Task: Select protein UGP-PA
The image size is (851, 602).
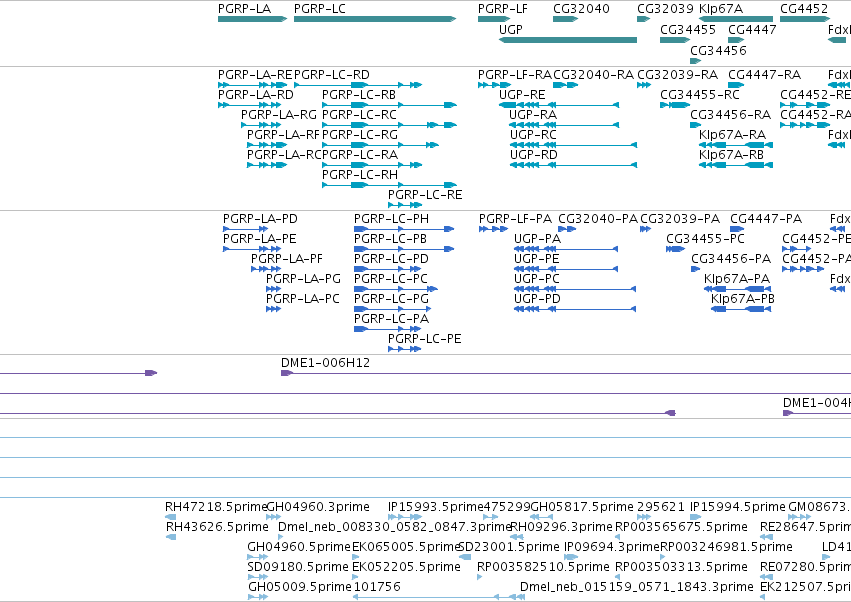Action: 537,239
